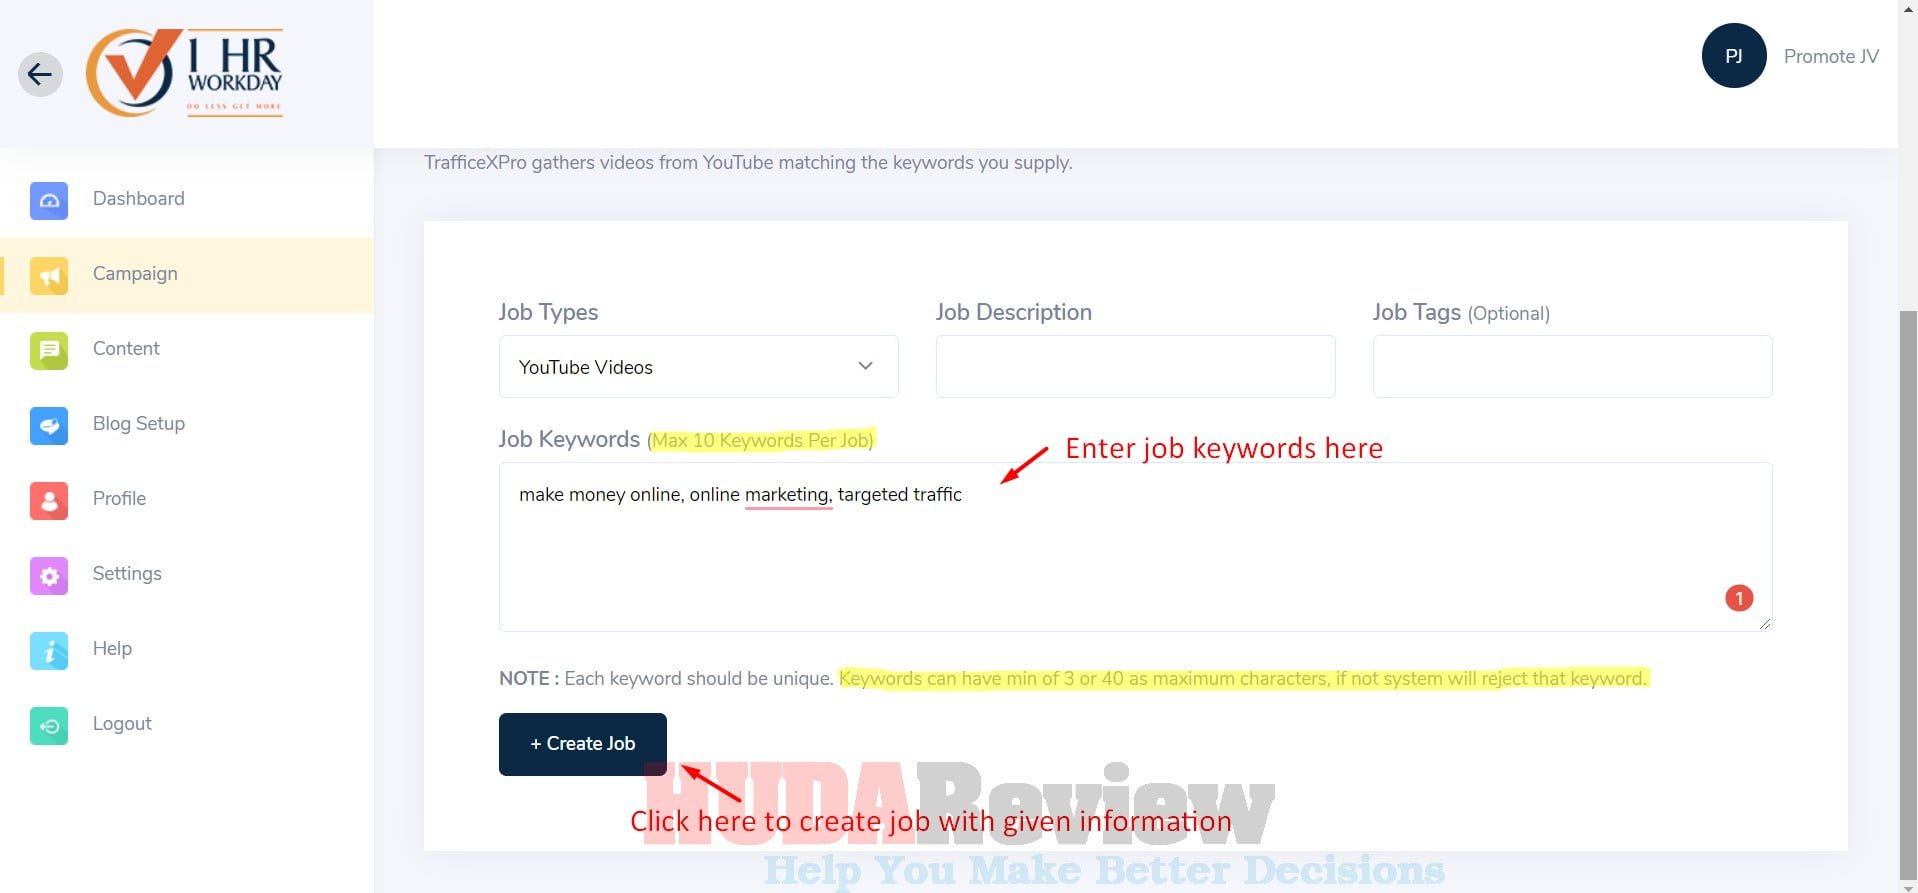This screenshot has width=1918, height=893.
Task: Click the underlined word marketing in keywords
Action: pyautogui.click(x=787, y=495)
